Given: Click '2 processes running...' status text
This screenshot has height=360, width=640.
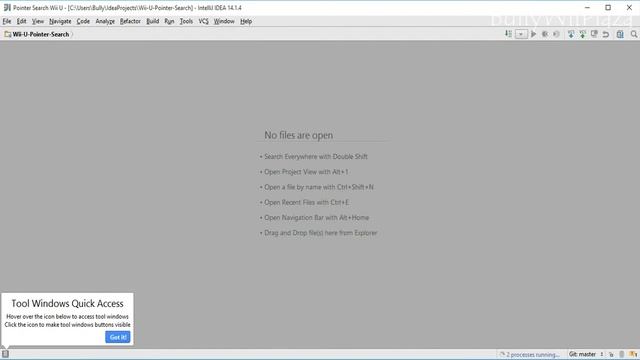Looking at the screenshot, I should [533, 355].
